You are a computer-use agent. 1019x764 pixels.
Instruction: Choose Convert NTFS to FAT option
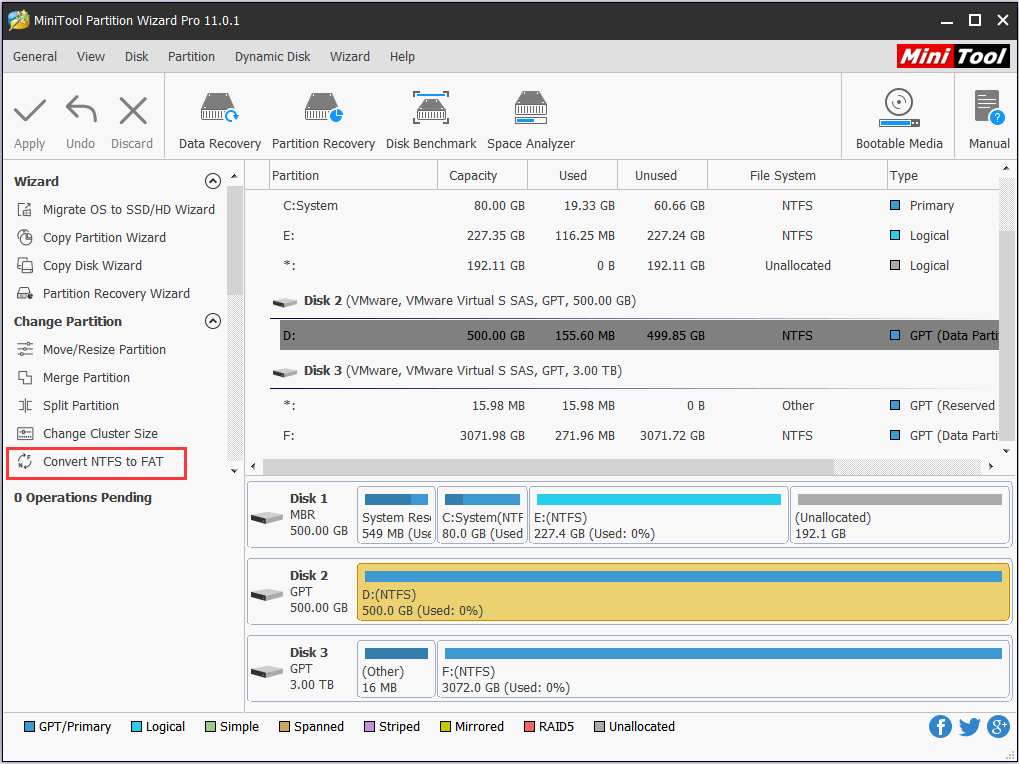pyautogui.click(x=103, y=461)
